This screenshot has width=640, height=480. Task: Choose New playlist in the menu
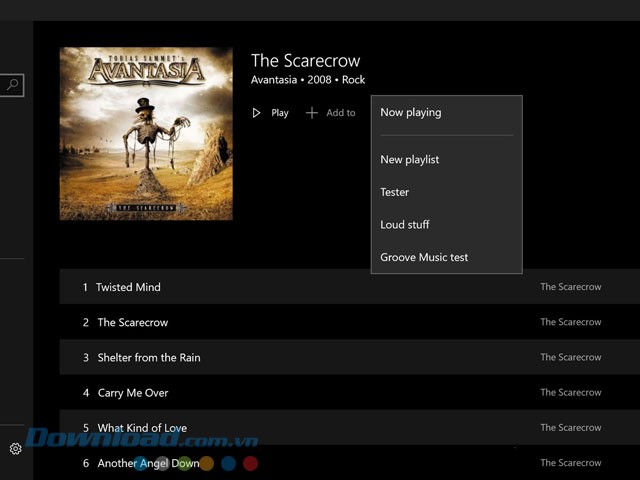click(x=409, y=160)
